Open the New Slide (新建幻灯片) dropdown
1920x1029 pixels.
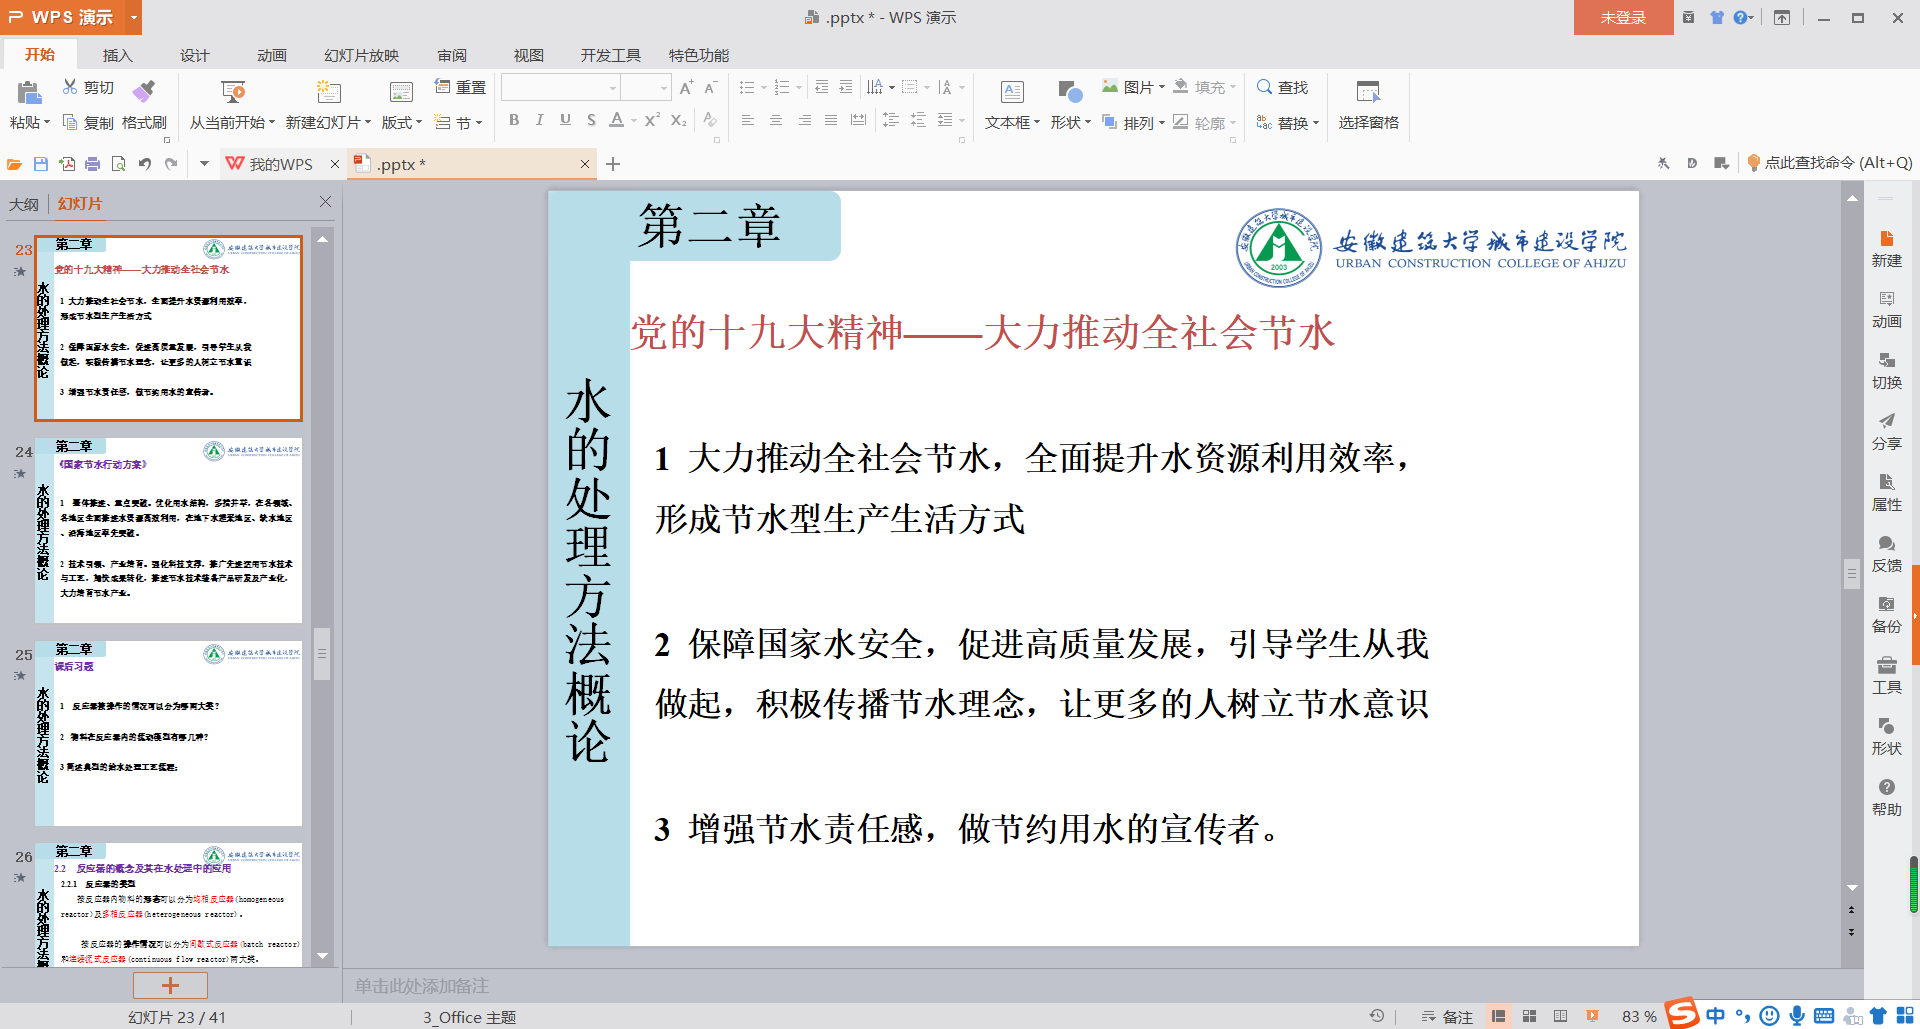[329, 122]
